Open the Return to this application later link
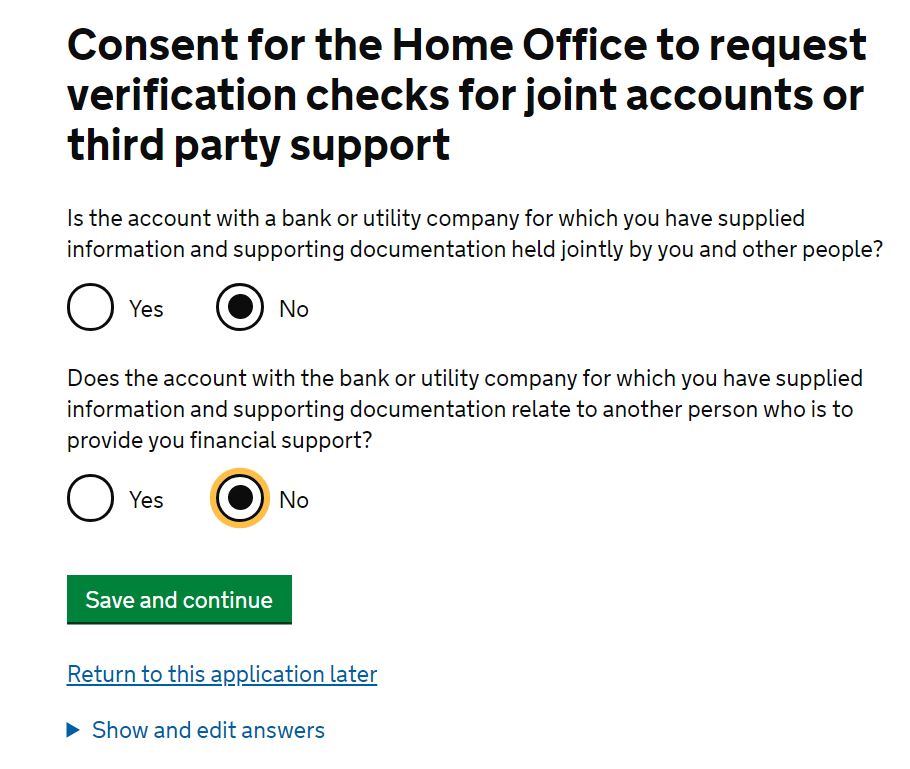Screen dimensions: 910x769 (x=222, y=674)
